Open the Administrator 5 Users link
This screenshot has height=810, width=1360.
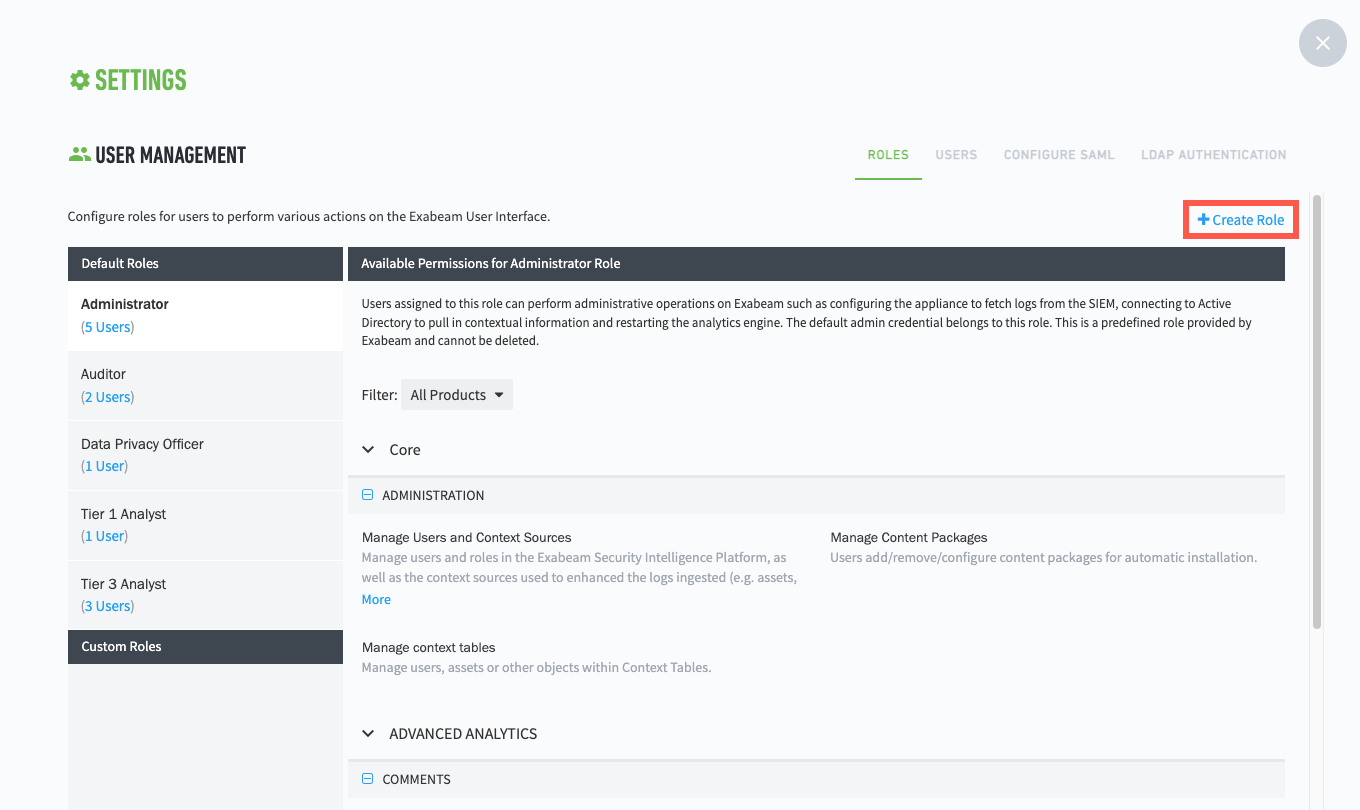tap(107, 327)
